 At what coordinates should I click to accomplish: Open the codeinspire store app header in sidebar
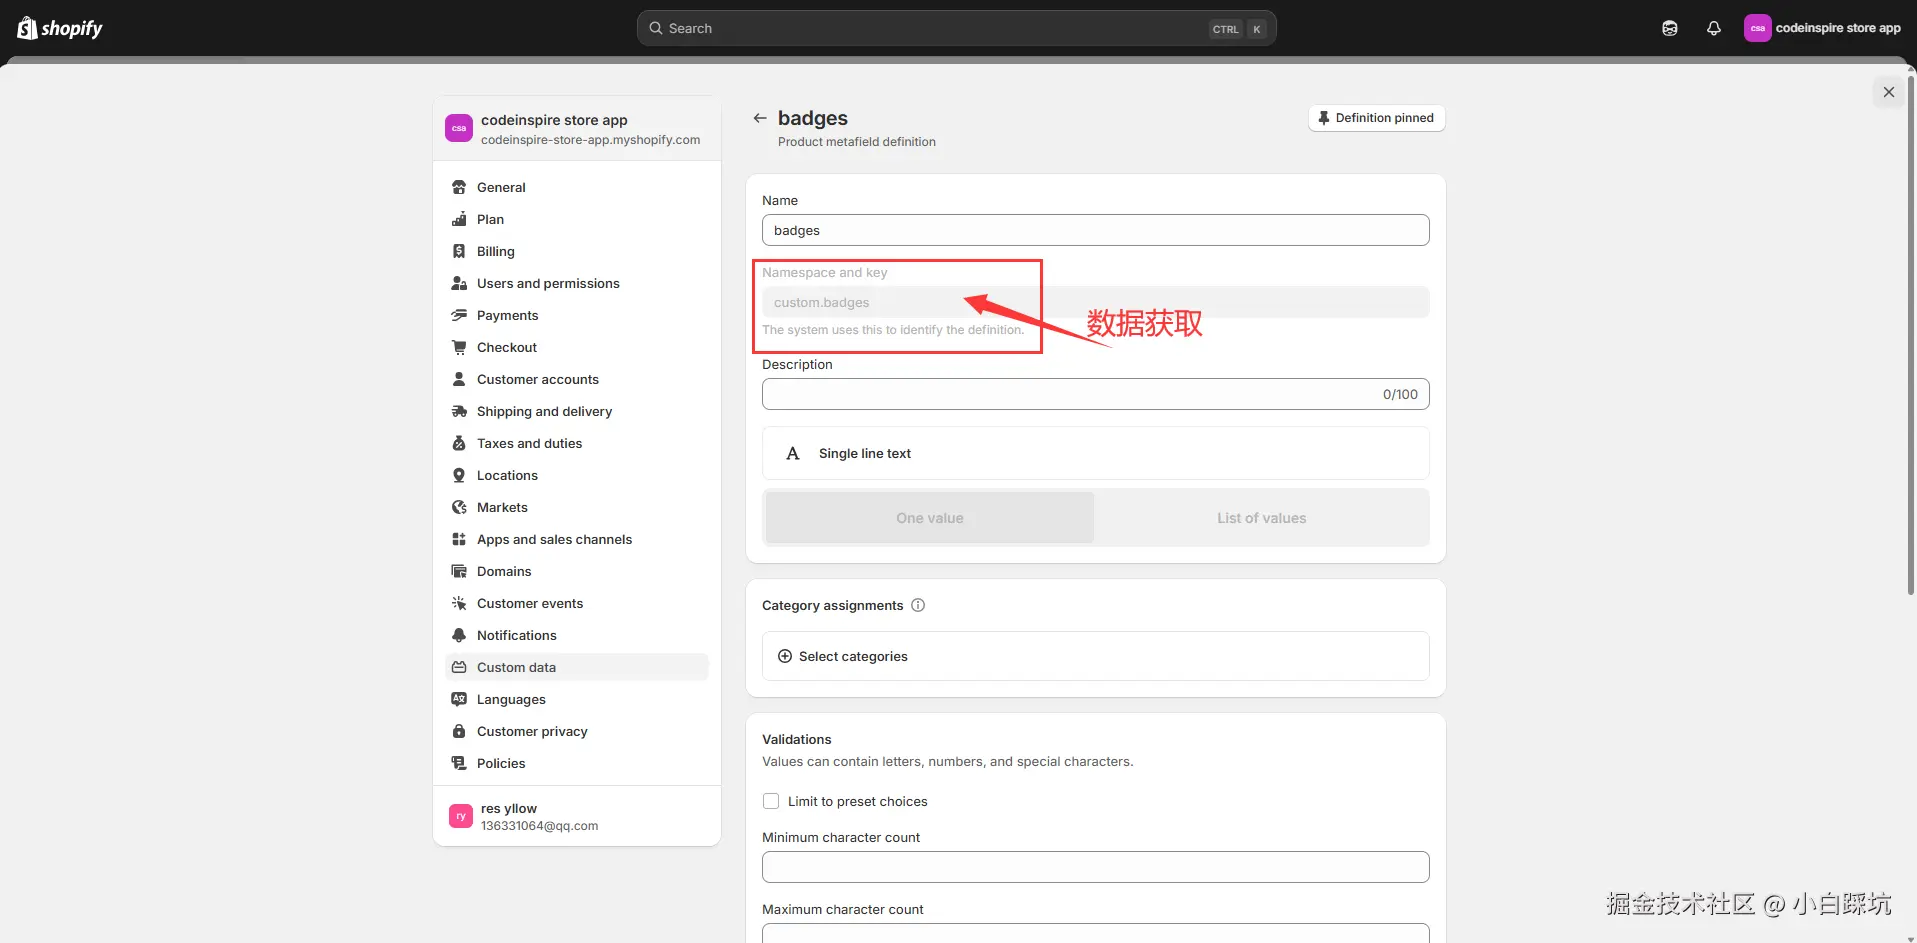[576, 129]
